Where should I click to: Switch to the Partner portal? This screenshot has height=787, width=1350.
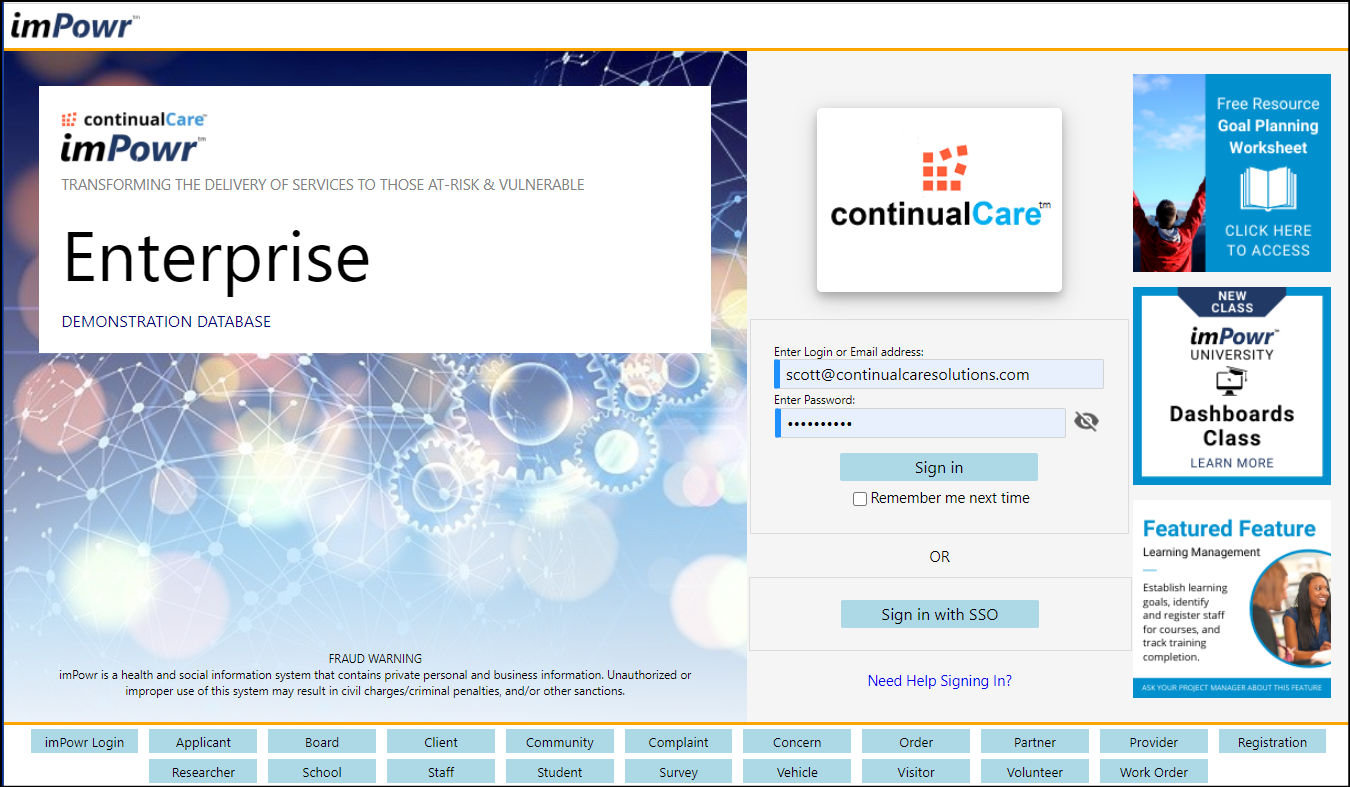tap(1035, 742)
